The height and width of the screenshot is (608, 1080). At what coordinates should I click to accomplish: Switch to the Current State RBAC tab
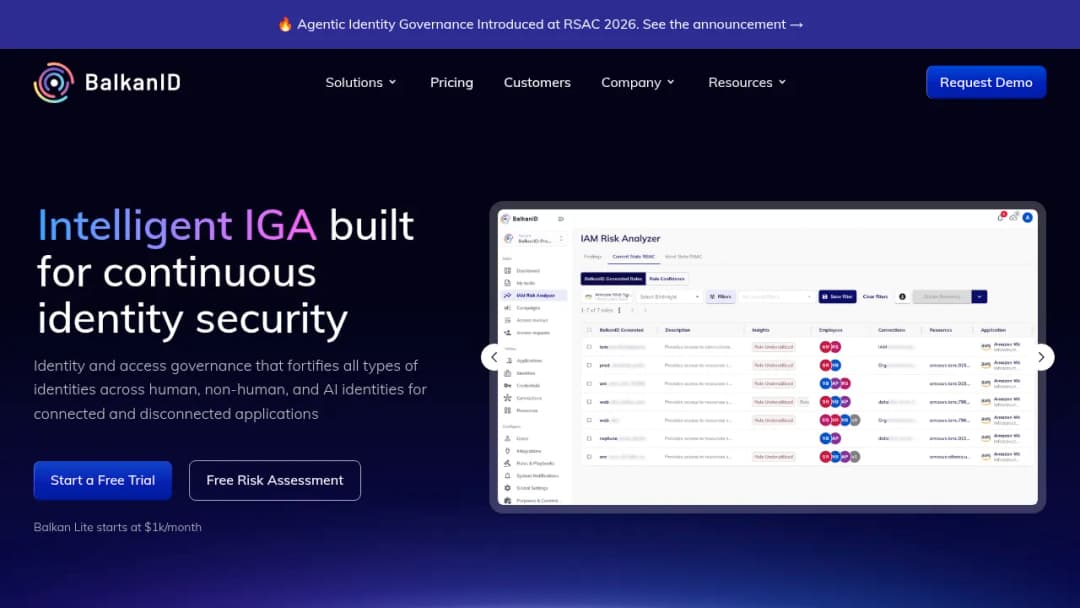[x=633, y=257]
